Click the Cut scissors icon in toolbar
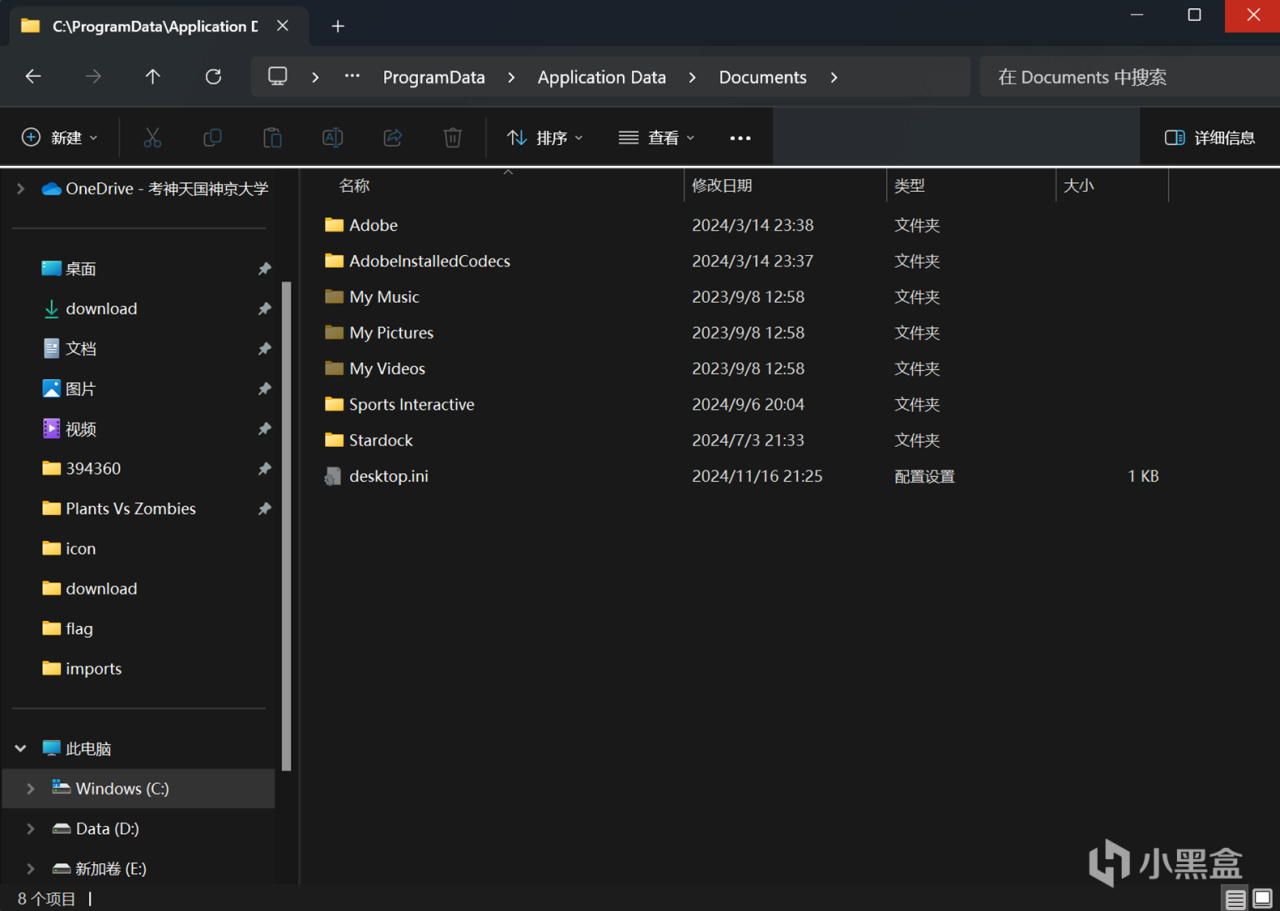 pyautogui.click(x=152, y=138)
